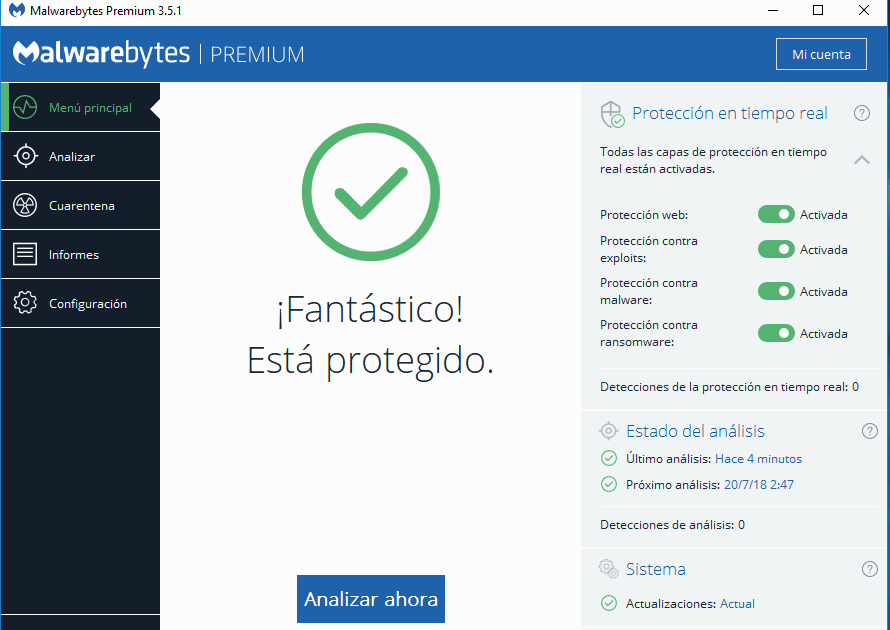Collapse the real-time protection layers list
Image resolution: width=890 pixels, height=630 pixels.
pyautogui.click(x=862, y=160)
